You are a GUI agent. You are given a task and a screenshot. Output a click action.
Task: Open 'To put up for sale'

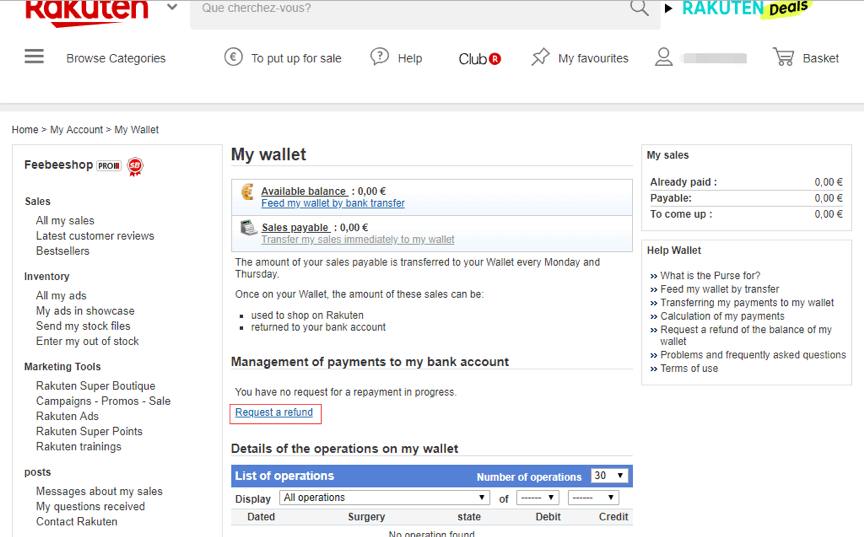click(296, 58)
